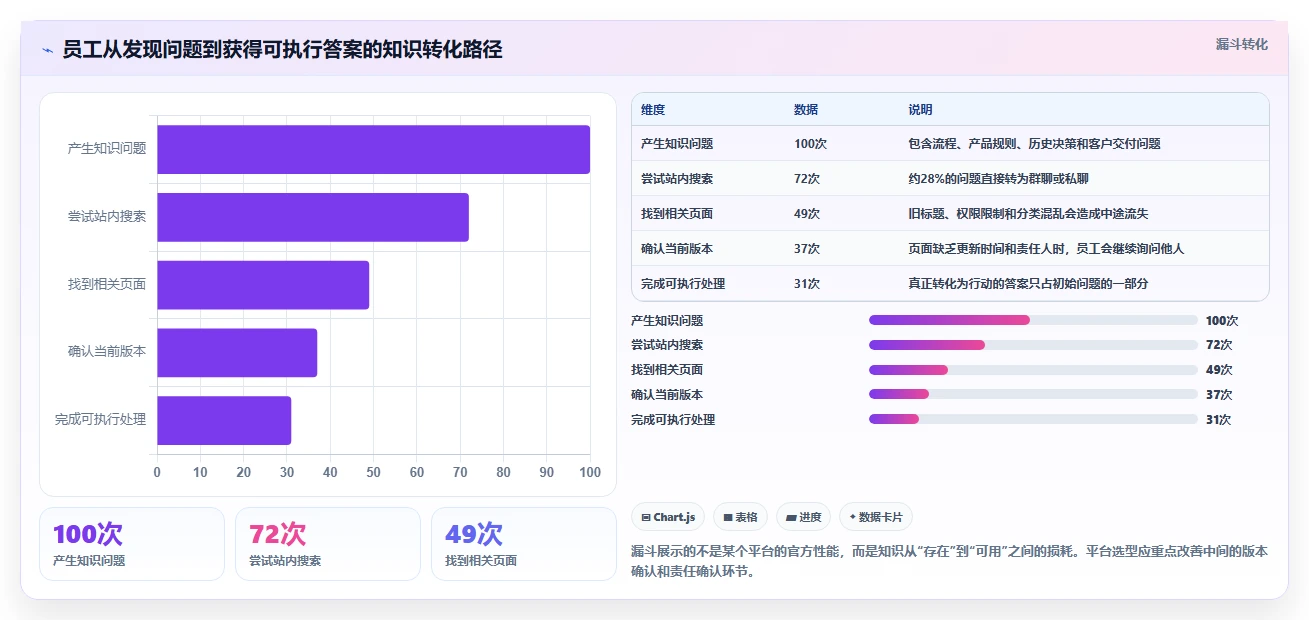
Task: Click the description starting with 页面缺乏更新时间
Action: pos(1046,249)
